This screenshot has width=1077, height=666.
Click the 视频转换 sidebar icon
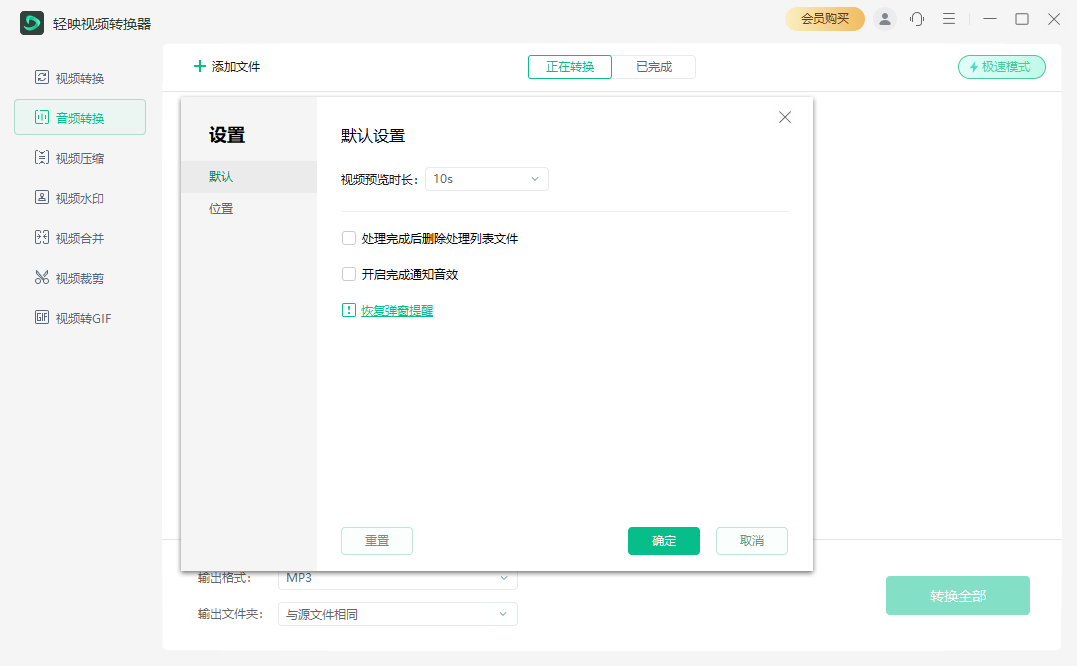(42, 78)
